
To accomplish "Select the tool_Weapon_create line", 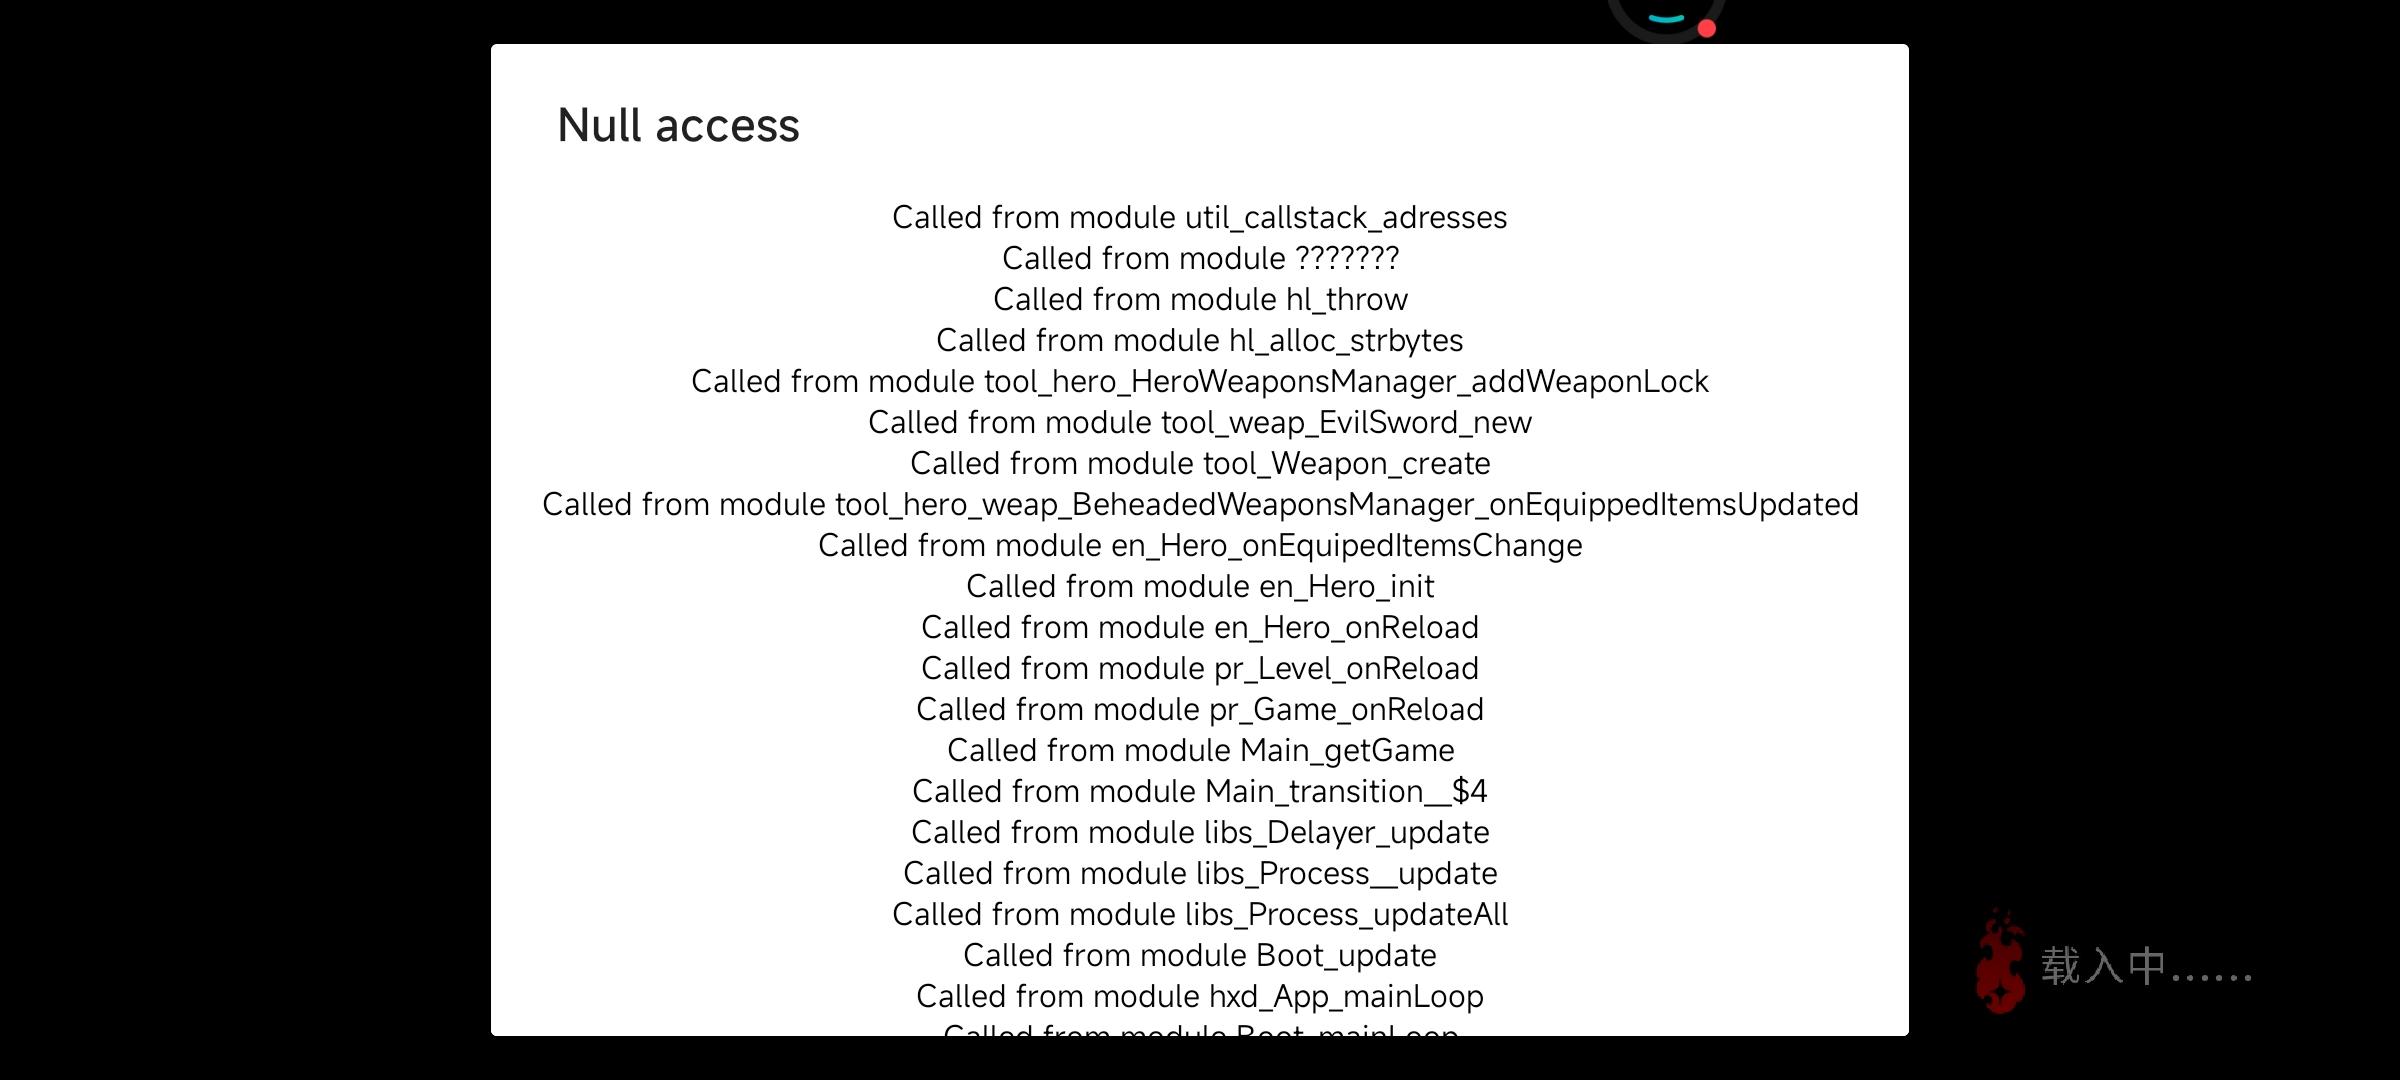I will 1199,464.
